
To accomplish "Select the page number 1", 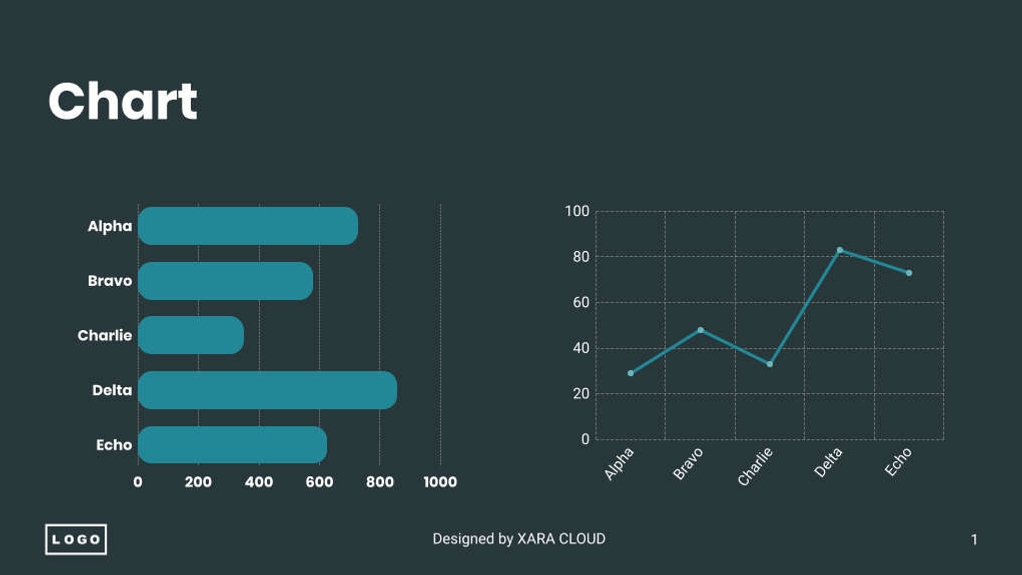I will coord(974,540).
